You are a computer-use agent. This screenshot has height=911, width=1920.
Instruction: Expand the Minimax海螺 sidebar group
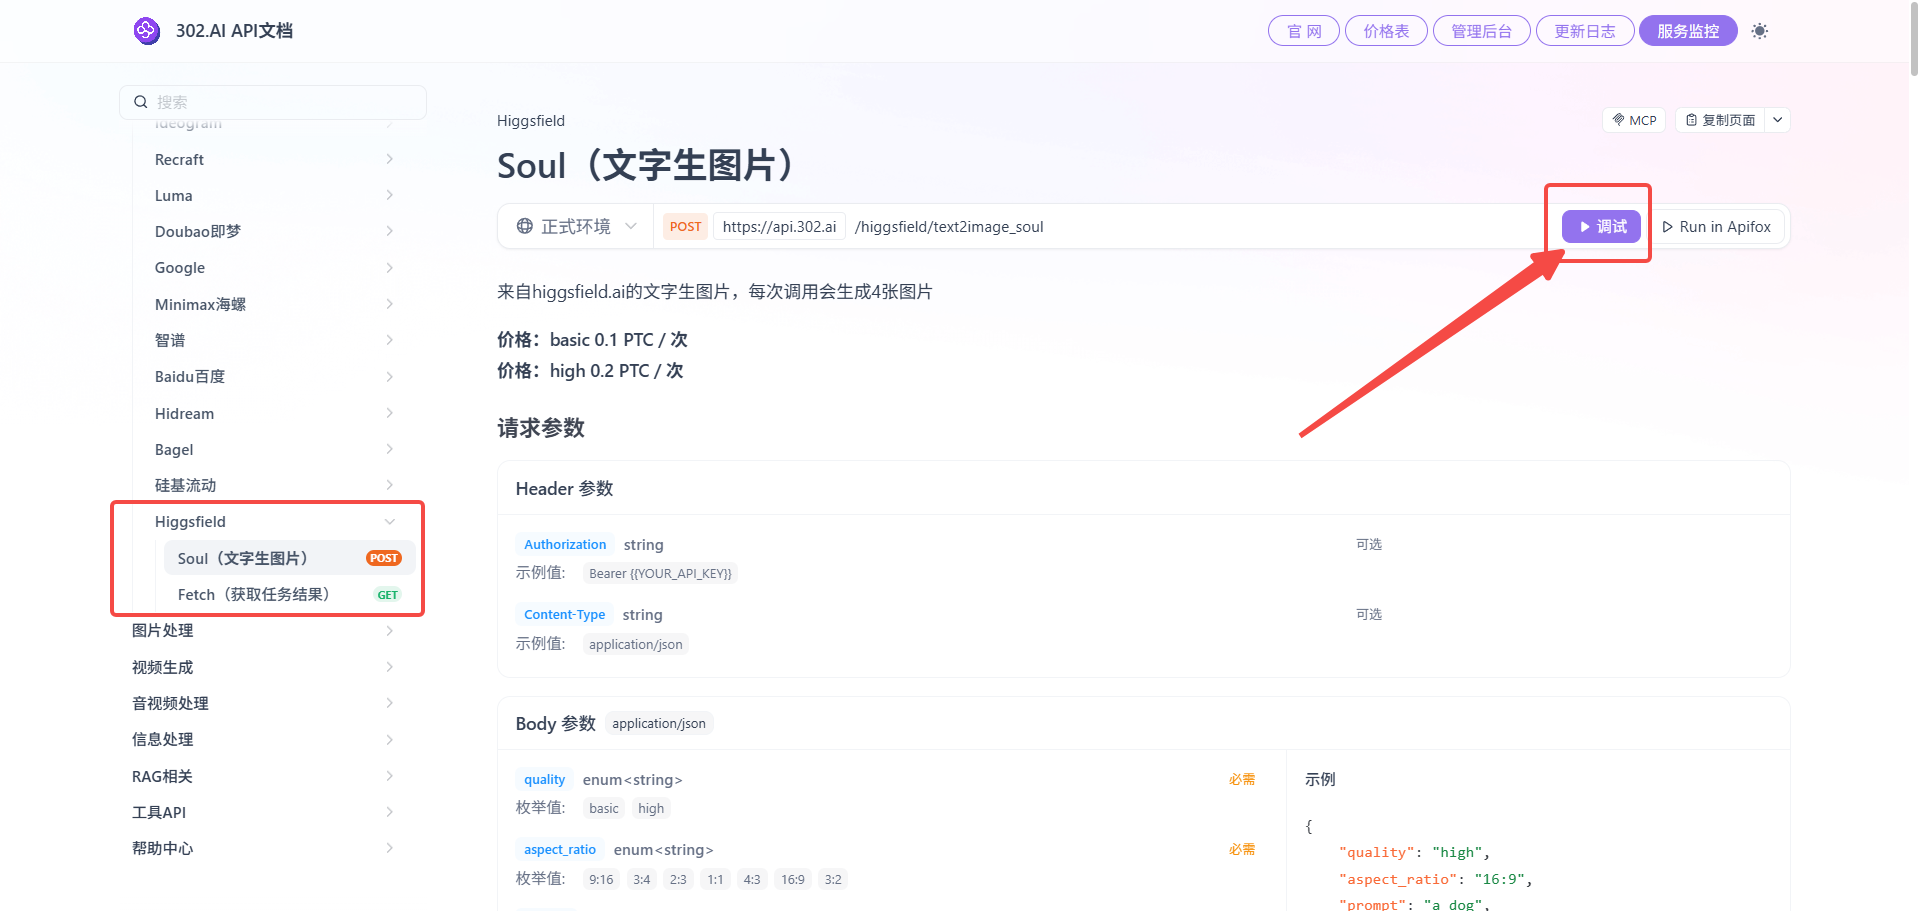click(274, 305)
